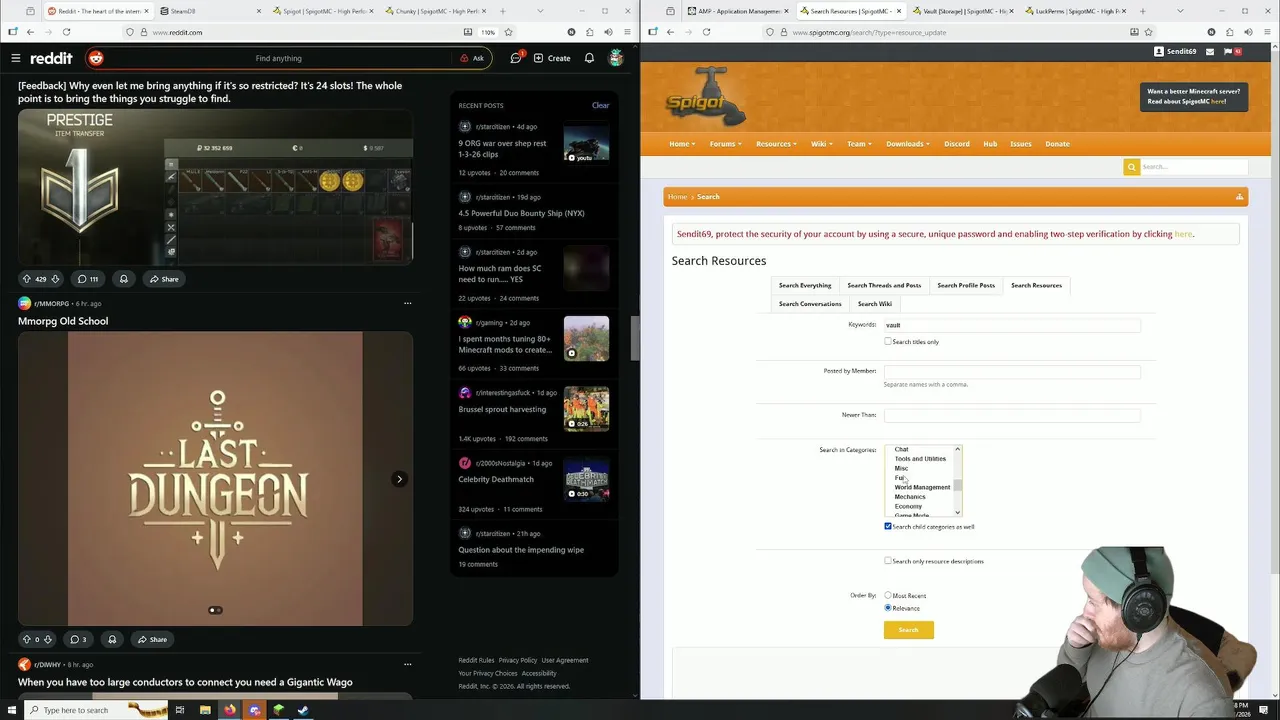Switch to LuckPerms SpigotMC browser tab
The image size is (1280, 720).
point(1074,11)
